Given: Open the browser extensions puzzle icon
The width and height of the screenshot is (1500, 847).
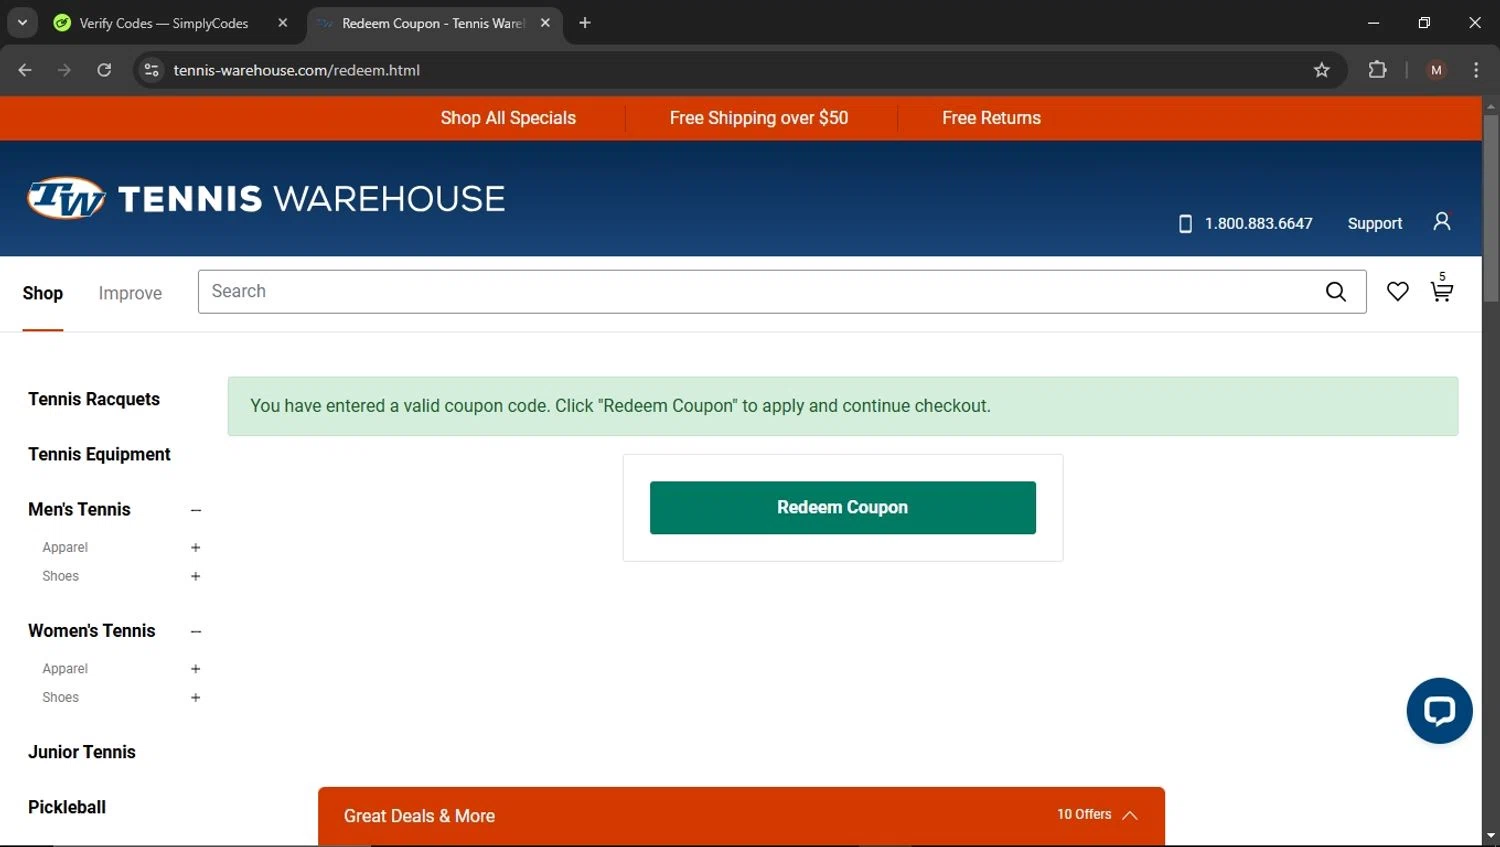Looking at the screenshot, I should coord(1377,70).
